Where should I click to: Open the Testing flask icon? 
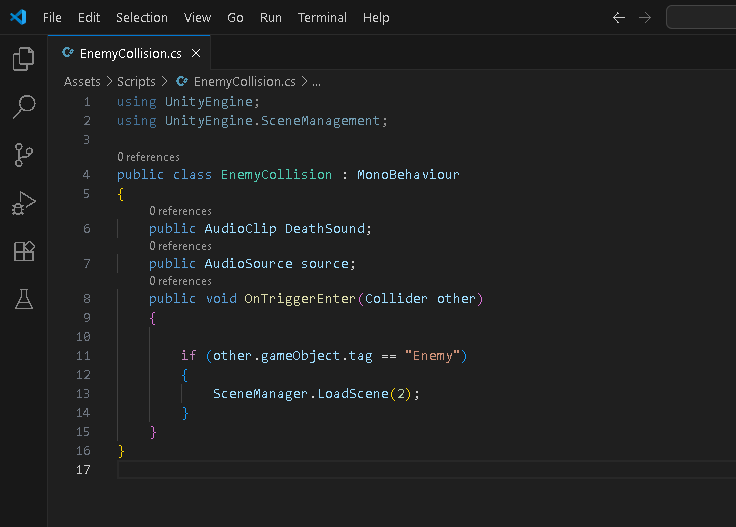pos(23,299)
